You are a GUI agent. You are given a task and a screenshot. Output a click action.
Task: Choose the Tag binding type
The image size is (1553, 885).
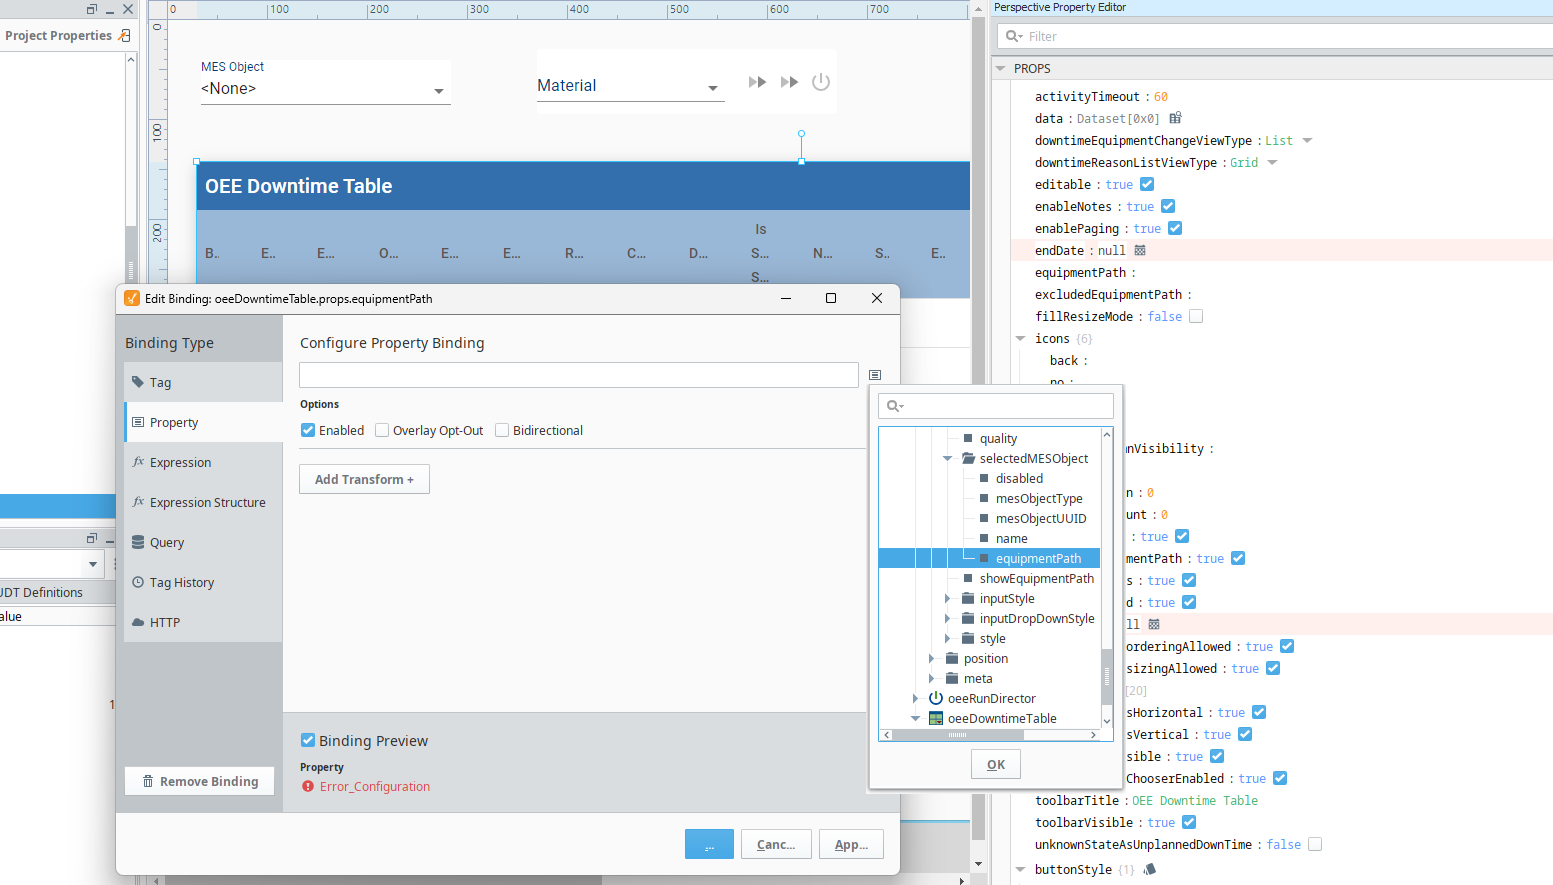coord(160,383)
